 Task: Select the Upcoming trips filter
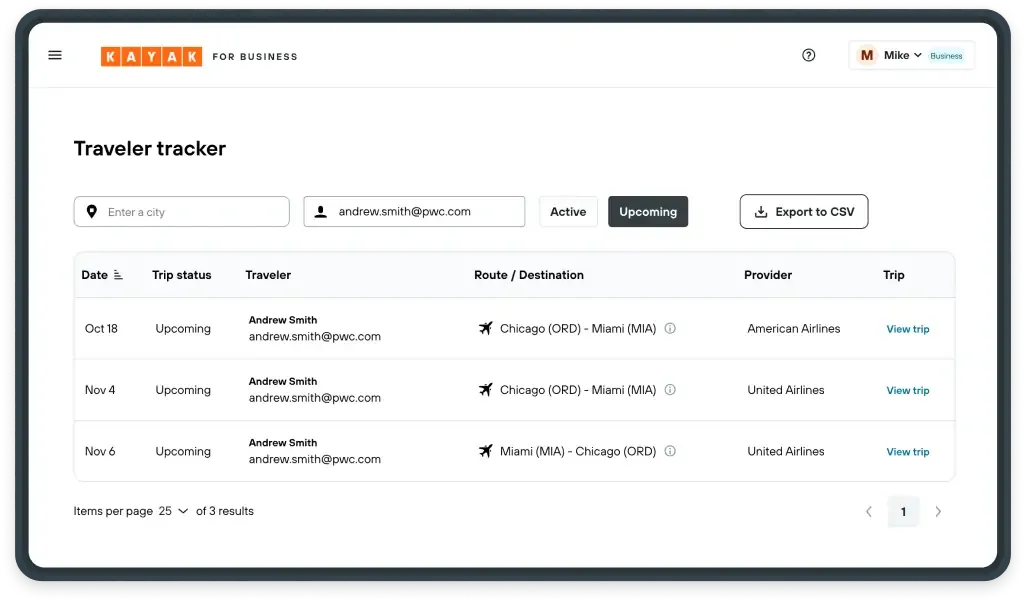point(648,212)
